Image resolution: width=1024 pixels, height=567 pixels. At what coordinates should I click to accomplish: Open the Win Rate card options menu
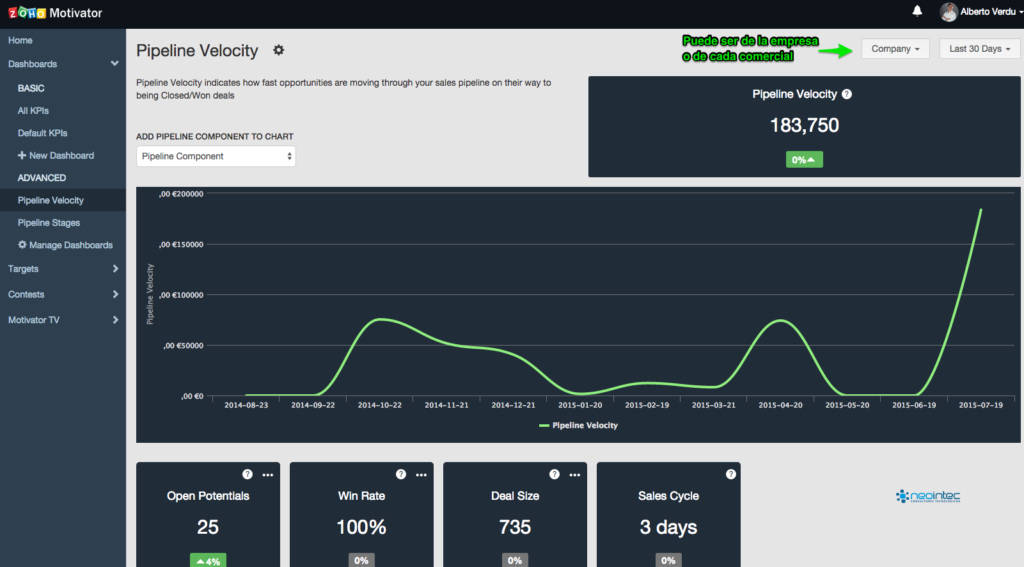click(421, 475)
